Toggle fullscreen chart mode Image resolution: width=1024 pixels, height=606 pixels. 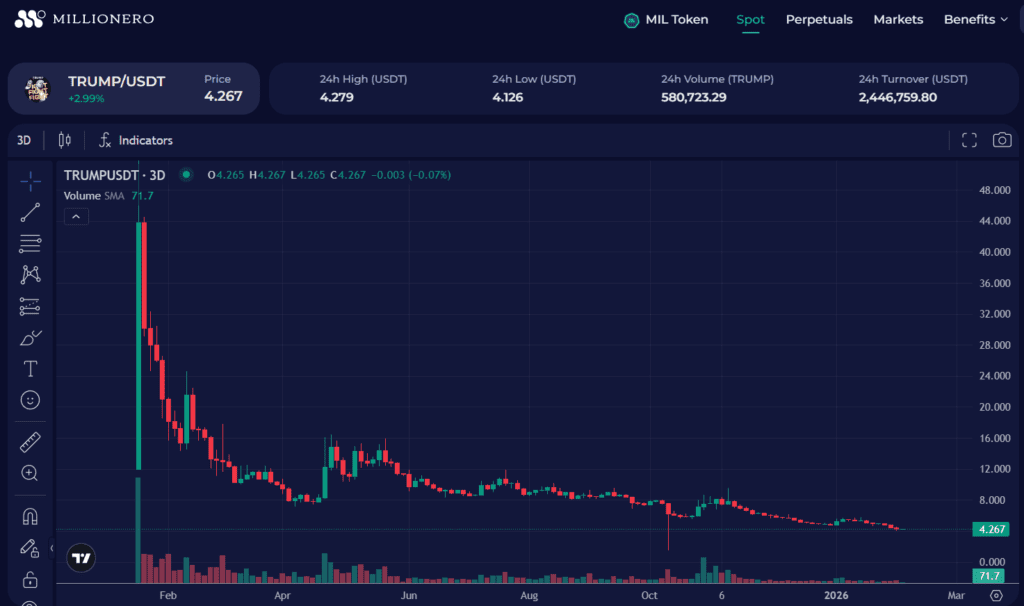pos(968,140)
